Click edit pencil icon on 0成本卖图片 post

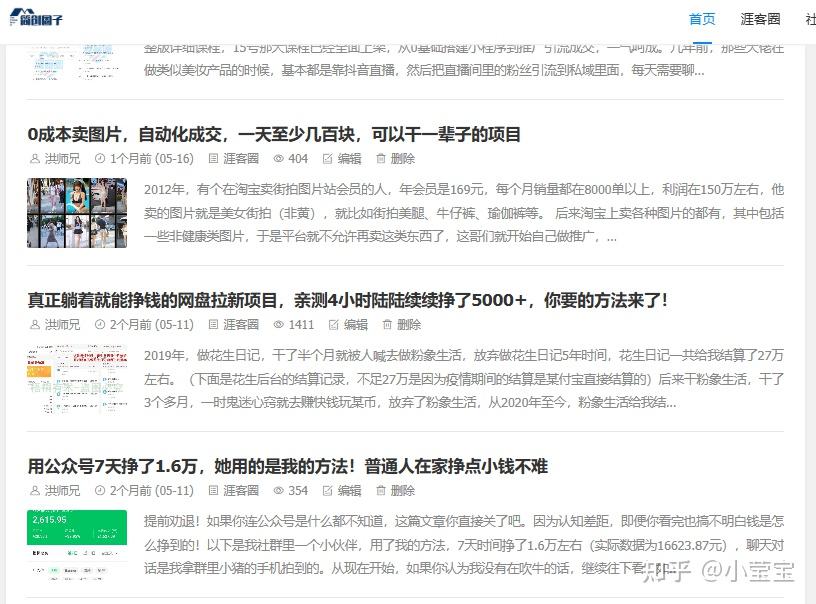[x=327, y=159]
